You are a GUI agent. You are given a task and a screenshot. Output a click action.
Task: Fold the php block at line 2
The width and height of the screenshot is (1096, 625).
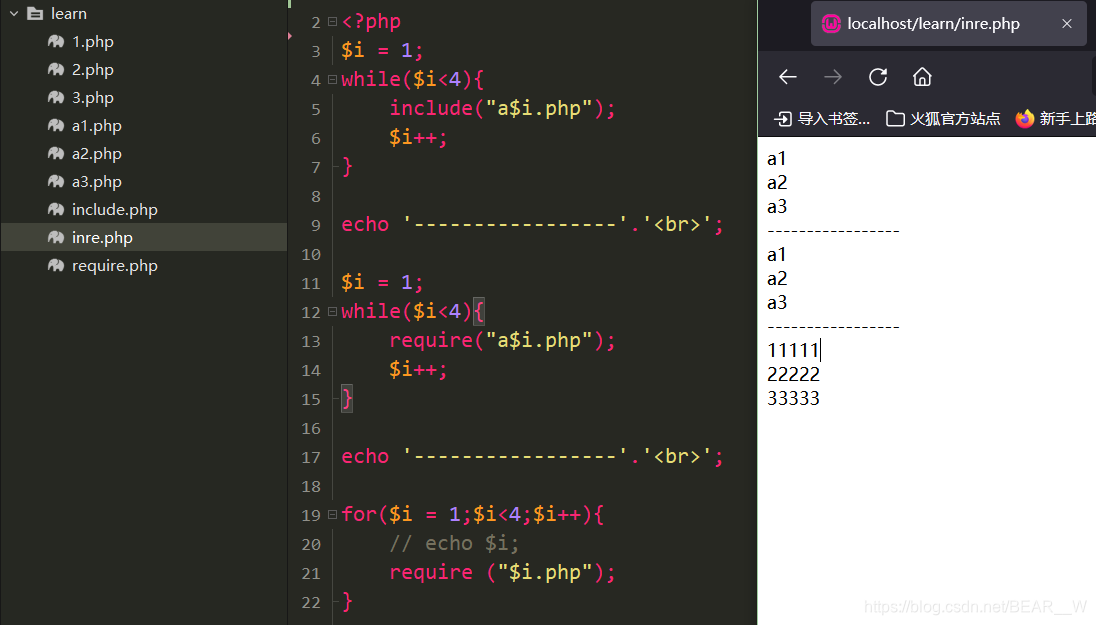click(x=333, y=22)
